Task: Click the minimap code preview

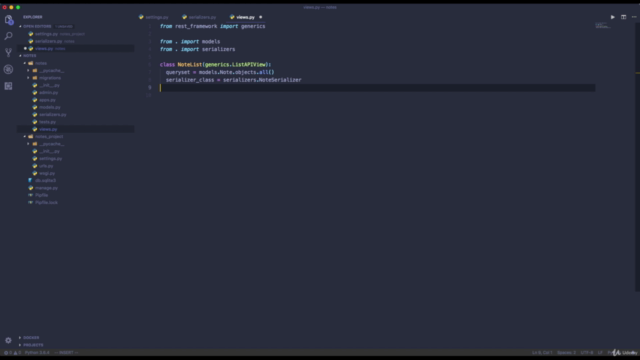Action: coord(603,26)
